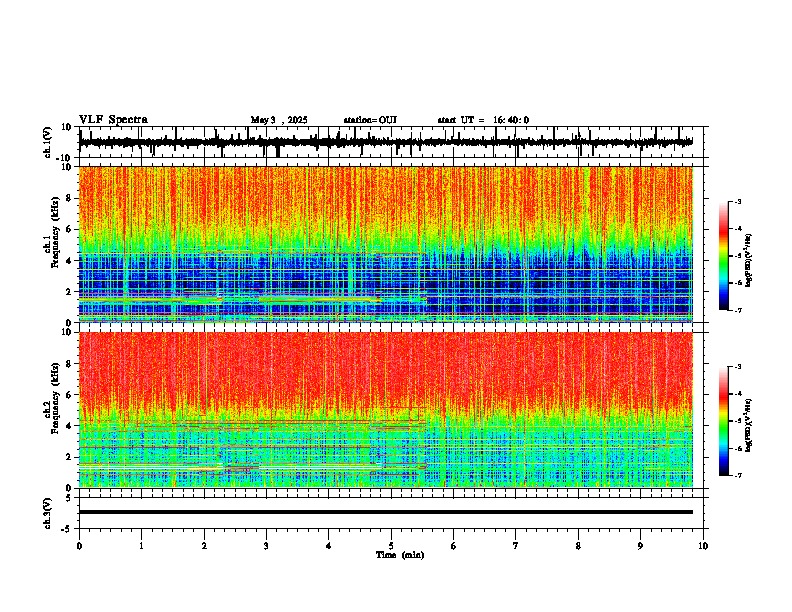Click the '-3' tick on ch.1 color bar
The image size is (792, 612).
738,201
